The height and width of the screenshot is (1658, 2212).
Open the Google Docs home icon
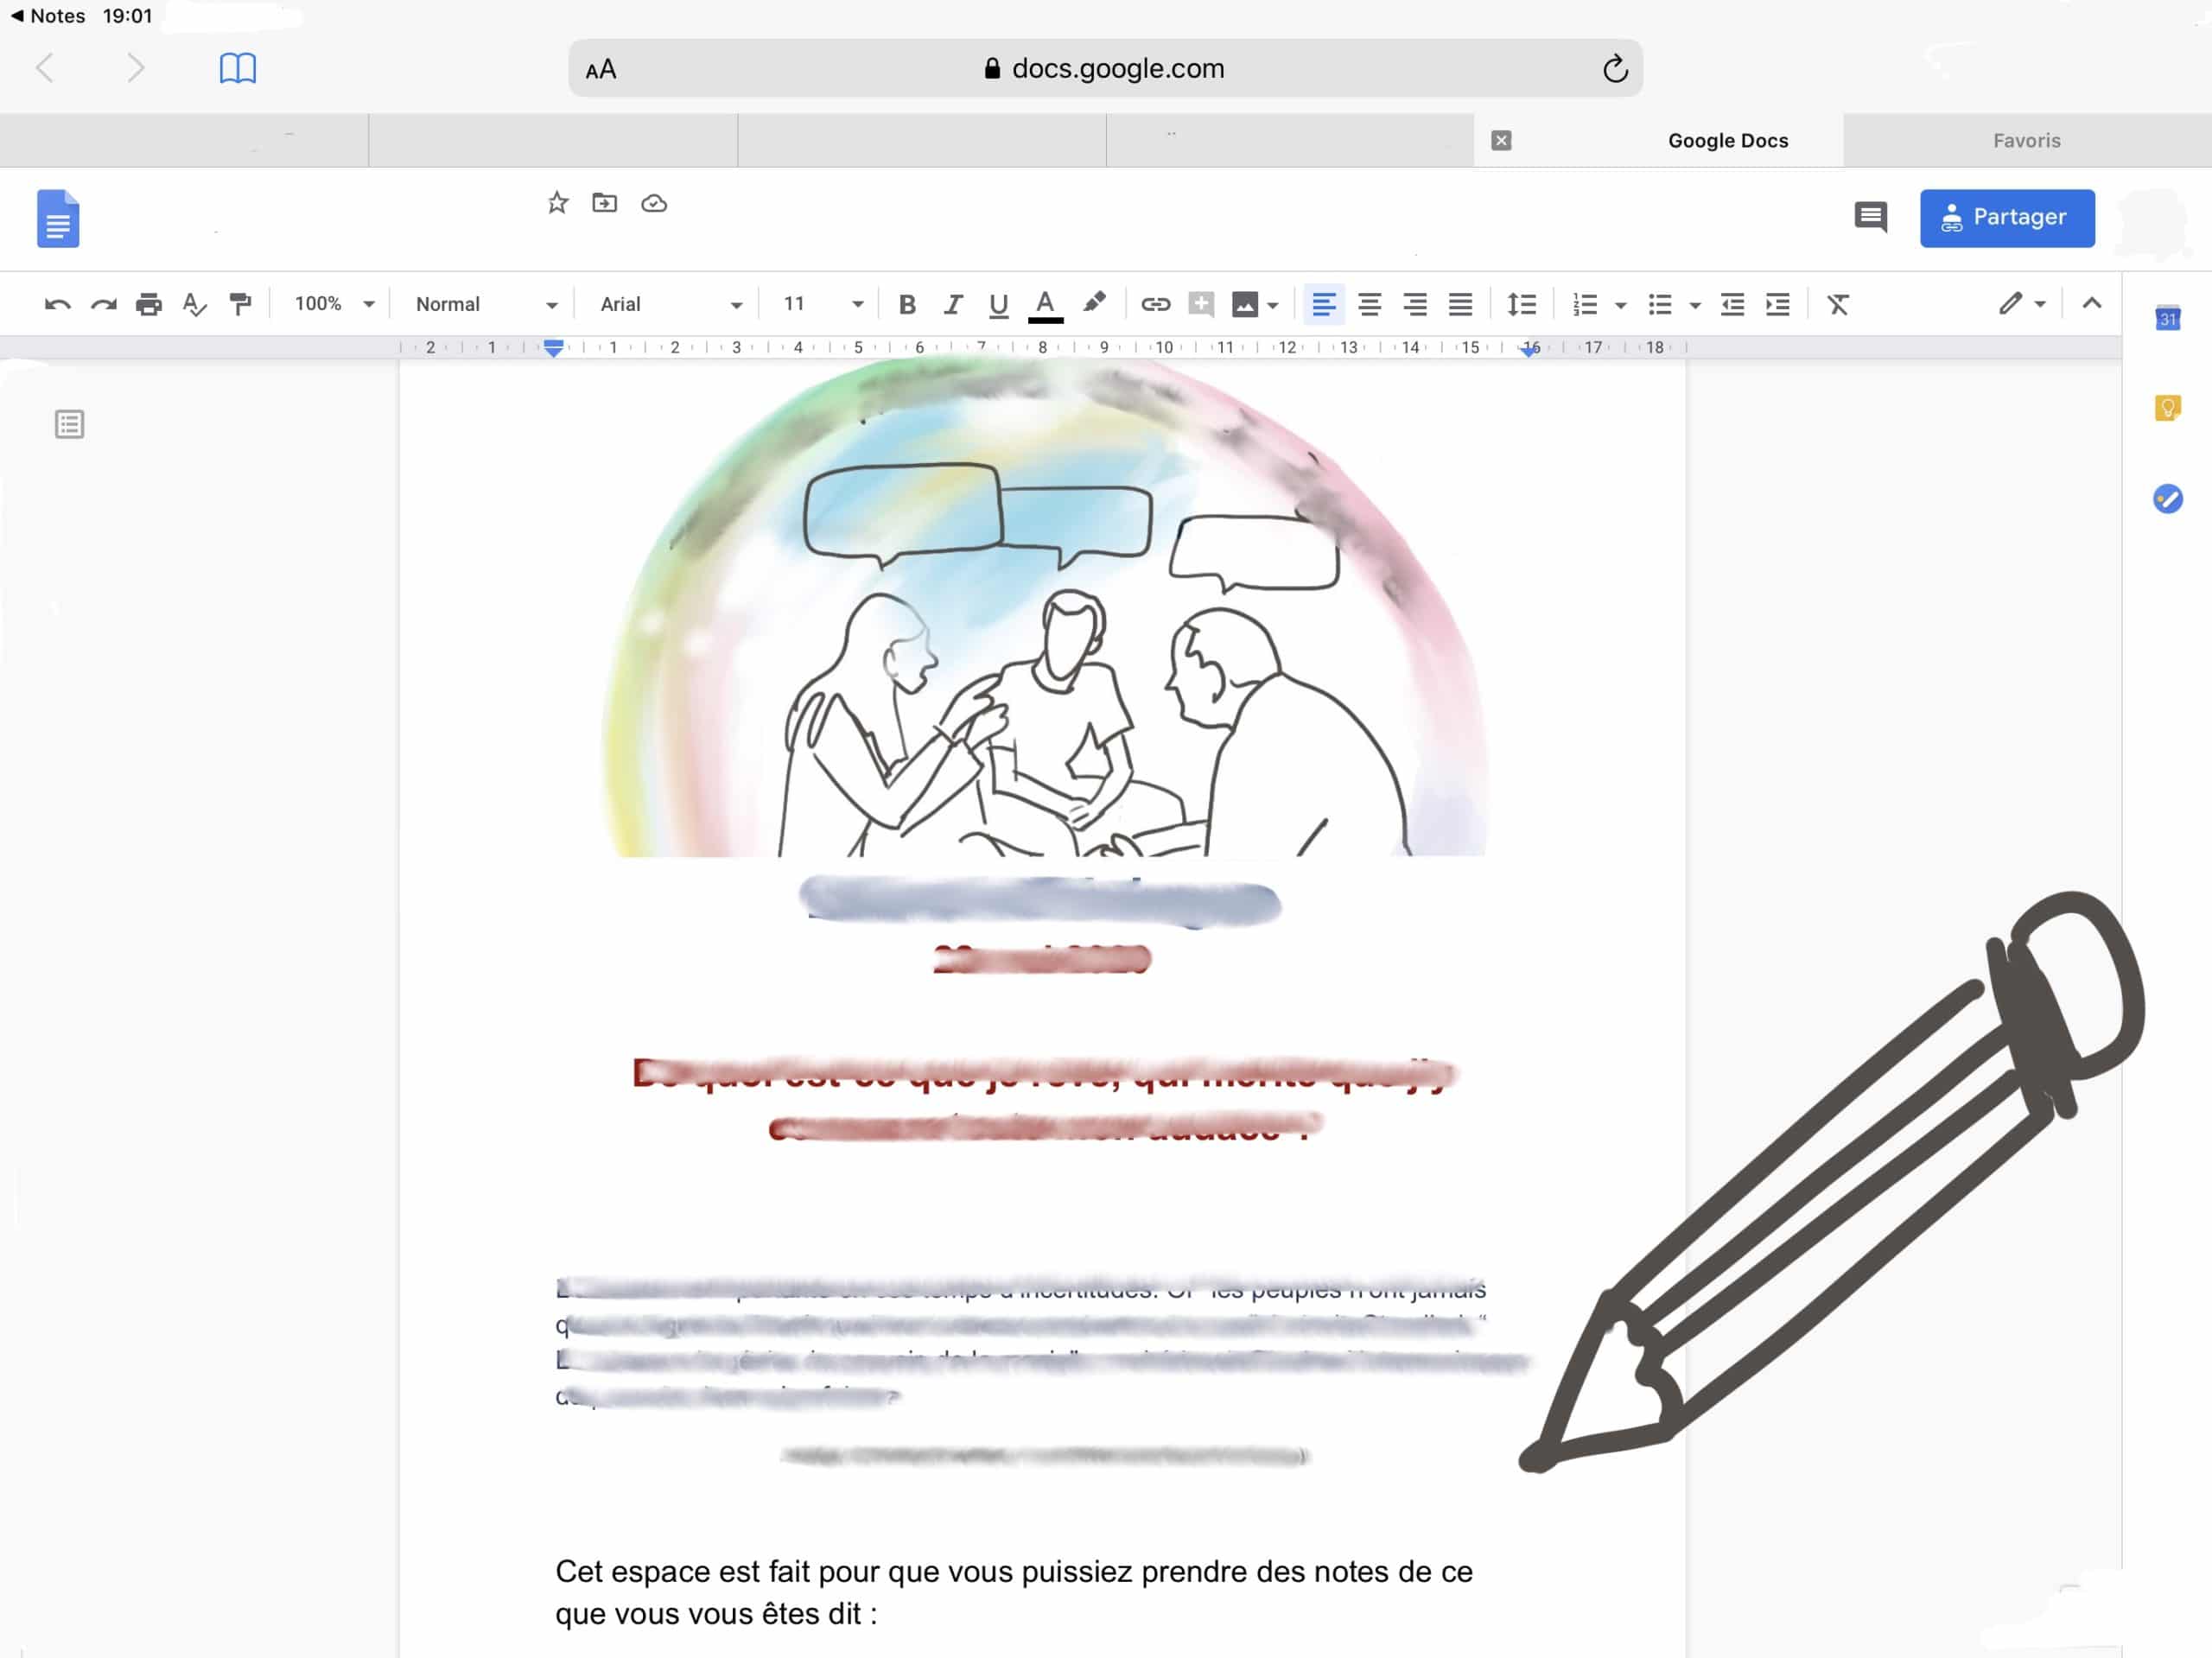click(58, 218)
